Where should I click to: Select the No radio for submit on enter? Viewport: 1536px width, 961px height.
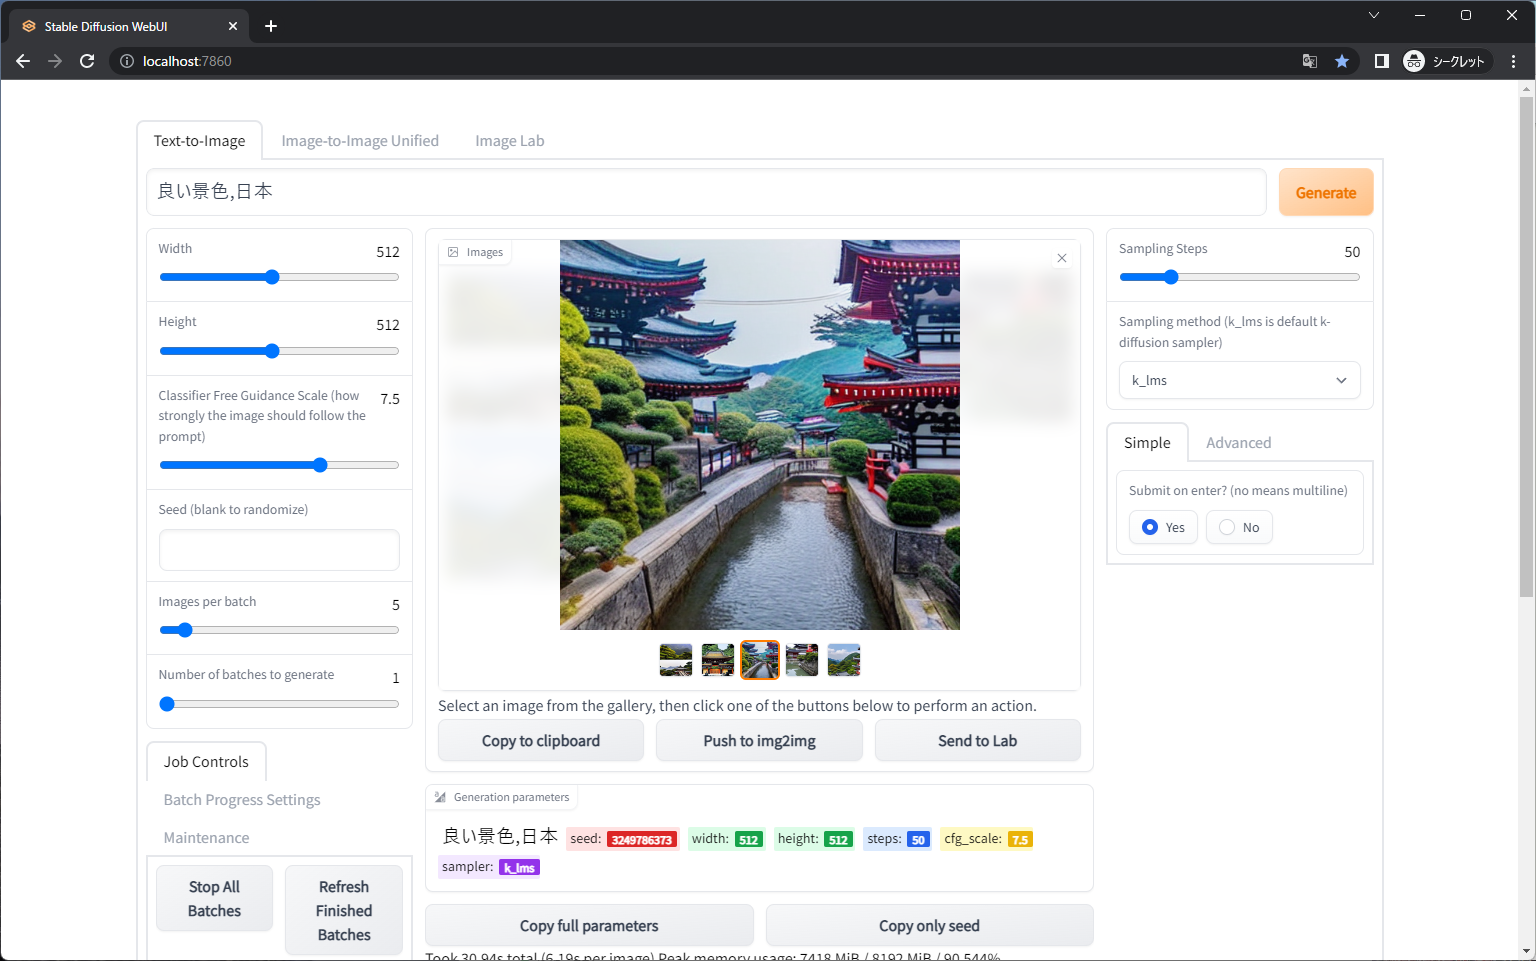pyautogui.click(x=1226, y=527)
